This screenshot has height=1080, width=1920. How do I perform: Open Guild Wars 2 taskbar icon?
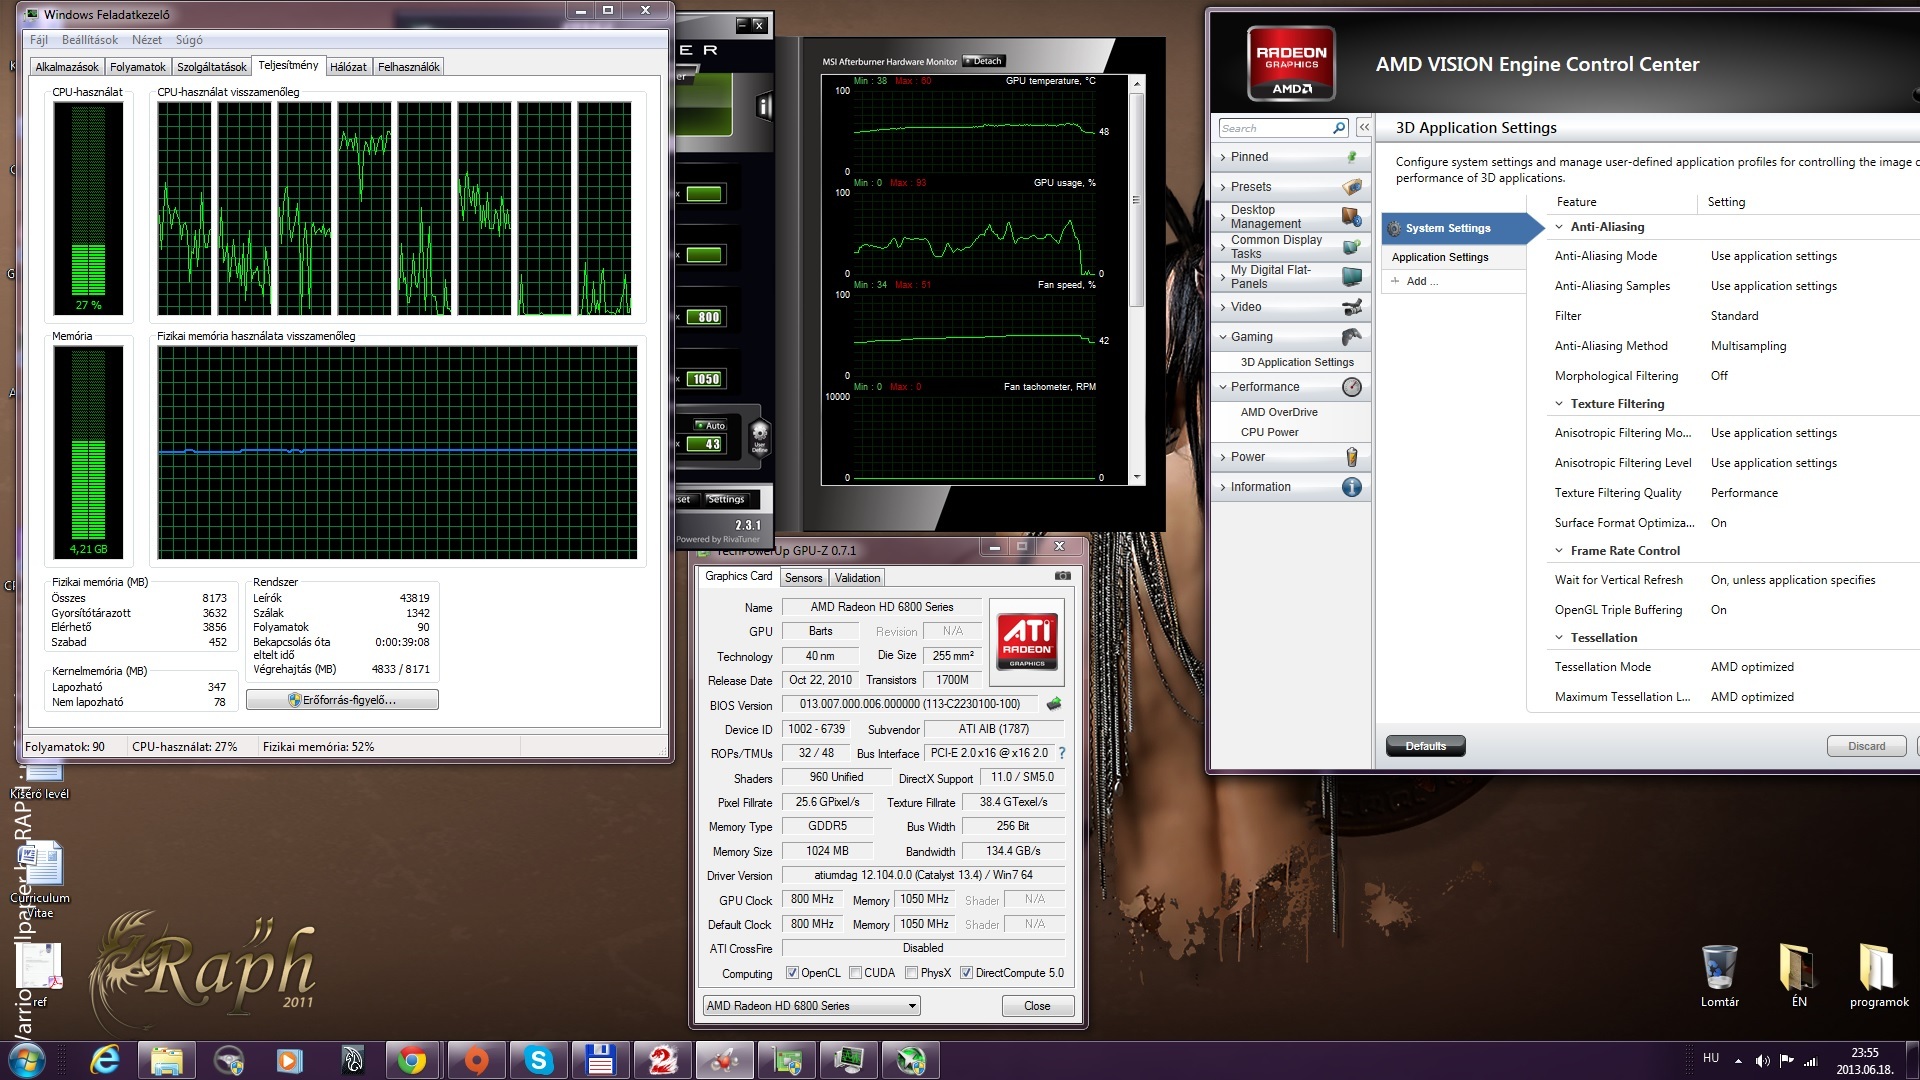[x=662, y=1060]
